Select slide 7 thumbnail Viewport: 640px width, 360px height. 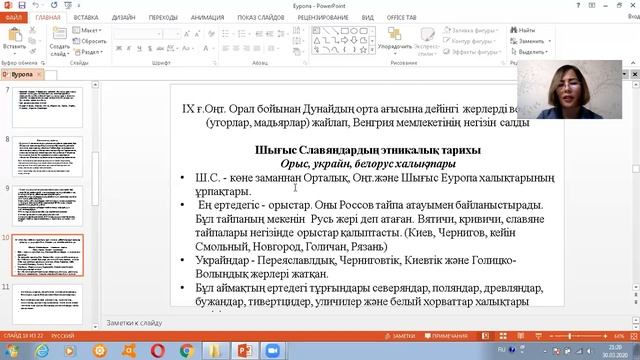click(x=47, y=107)
